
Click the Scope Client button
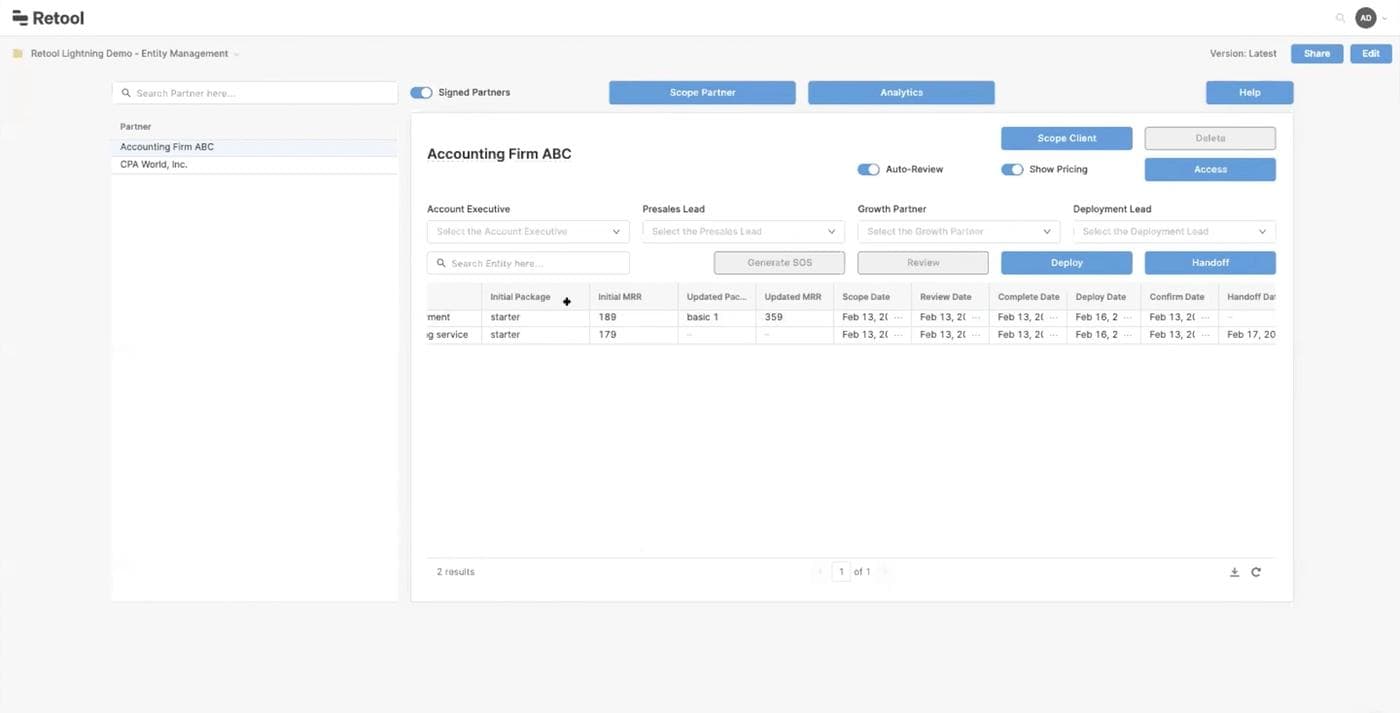tap(1066, 137)
